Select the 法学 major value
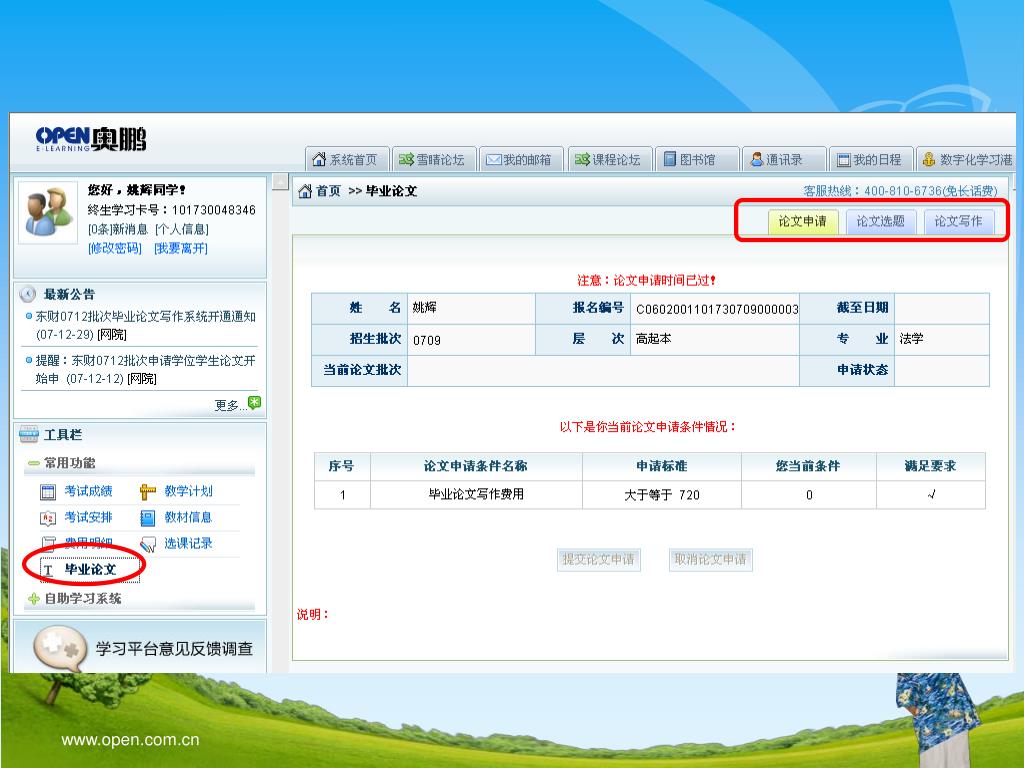This screenshot has height=768, width=1024. [x=911, y=339]
